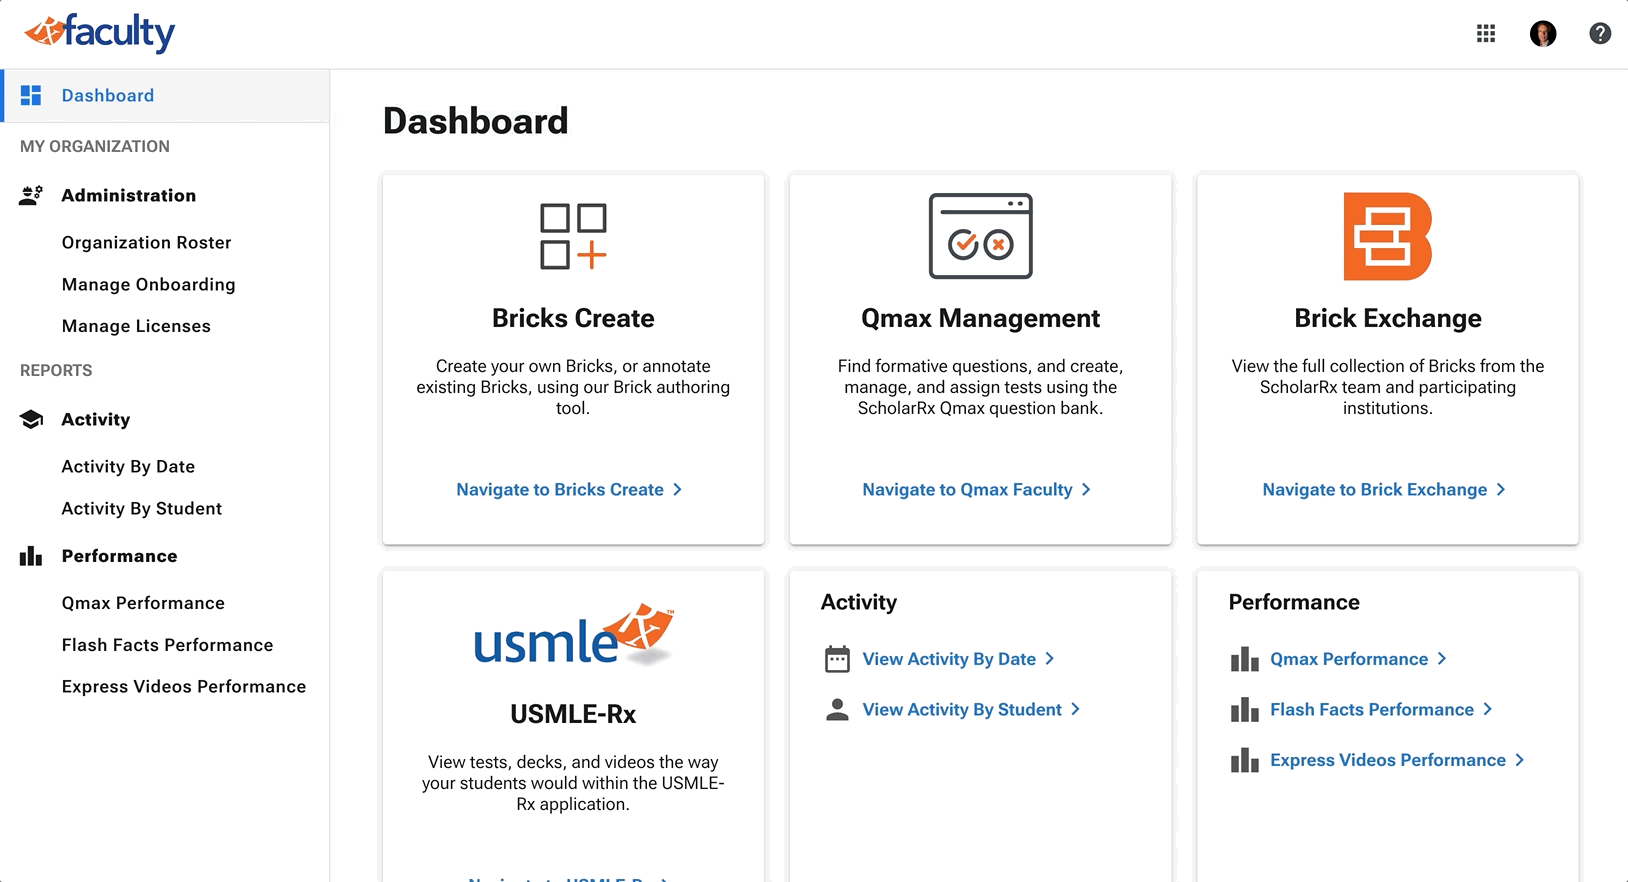Image resolution: width=1628 pixels, height=882 pixels.
Task: Click the user profile avatar
Action: tap(1543, 34)
